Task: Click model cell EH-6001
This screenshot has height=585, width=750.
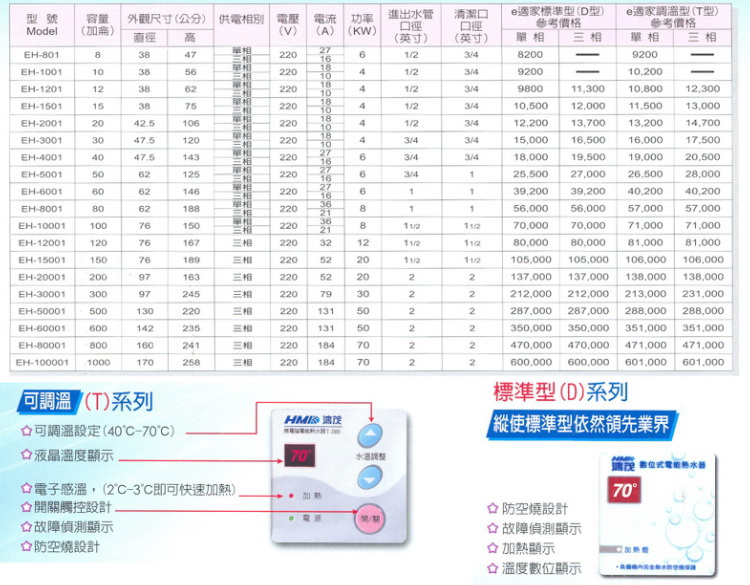Action: pos(42,192)
